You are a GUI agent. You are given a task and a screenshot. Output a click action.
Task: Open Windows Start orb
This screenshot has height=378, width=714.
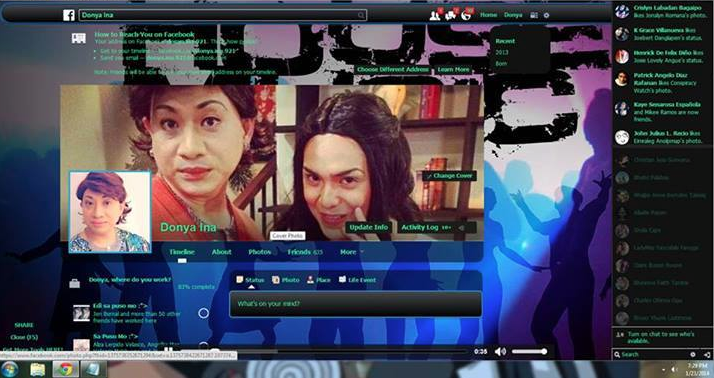10,369
